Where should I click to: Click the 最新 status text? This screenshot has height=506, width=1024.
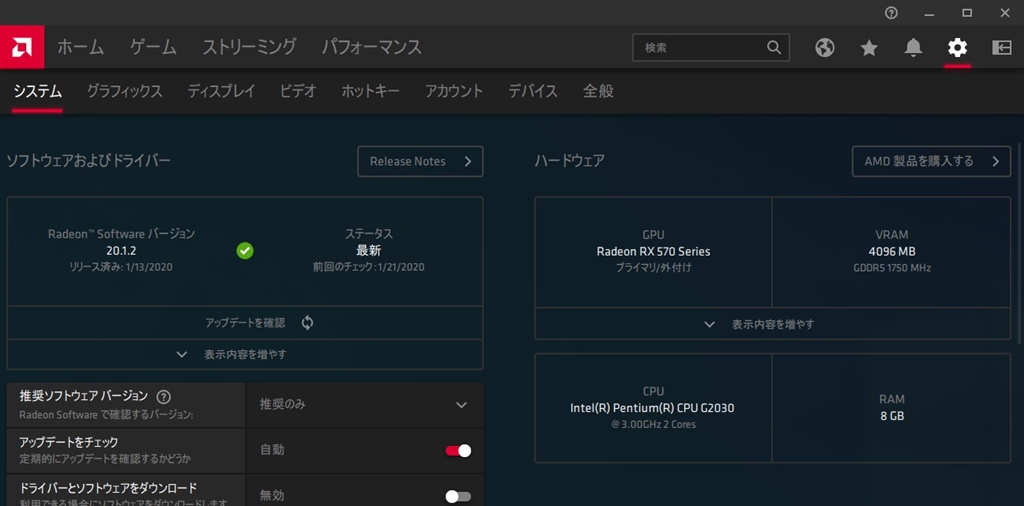click(x=368, y=251)
